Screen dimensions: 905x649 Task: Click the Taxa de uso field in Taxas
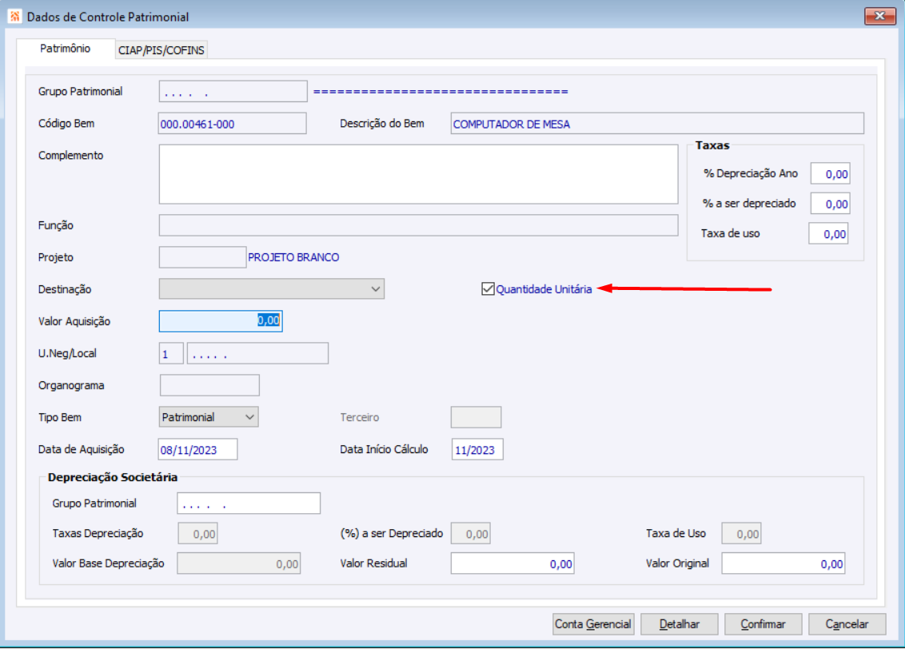[x=828, y=233]
